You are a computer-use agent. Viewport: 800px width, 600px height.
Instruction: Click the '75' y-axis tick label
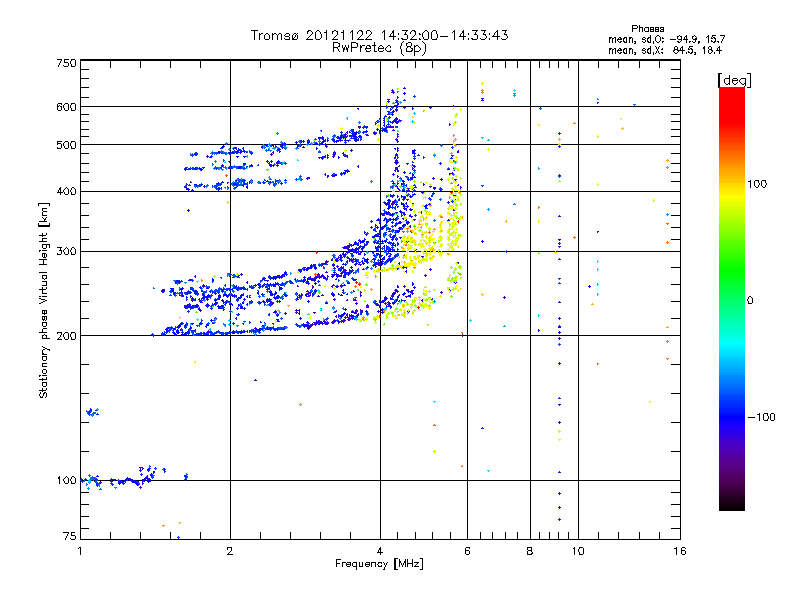pos(70,536)
